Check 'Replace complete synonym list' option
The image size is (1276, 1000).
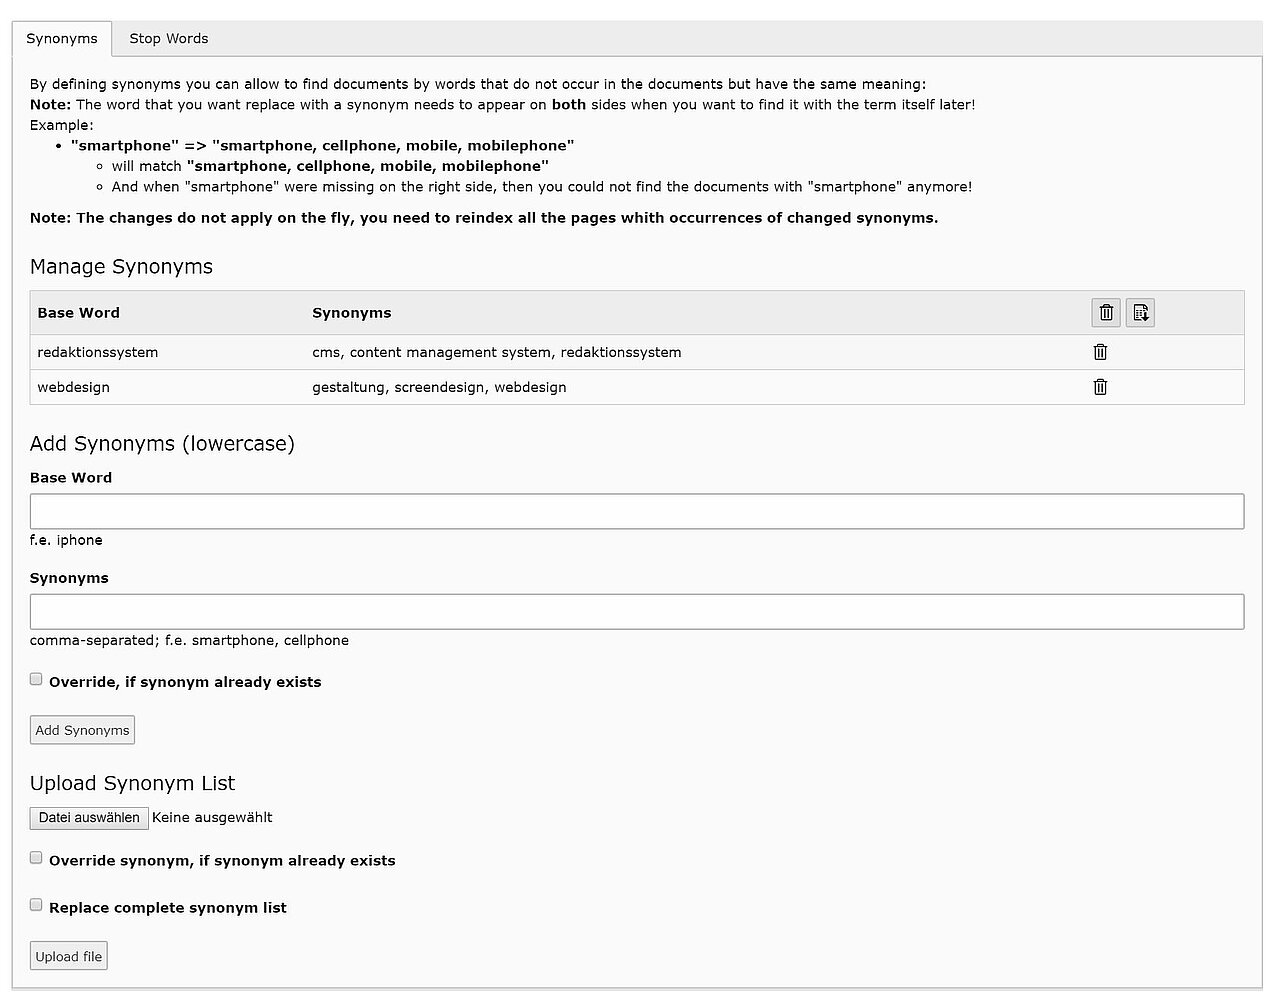36,905
